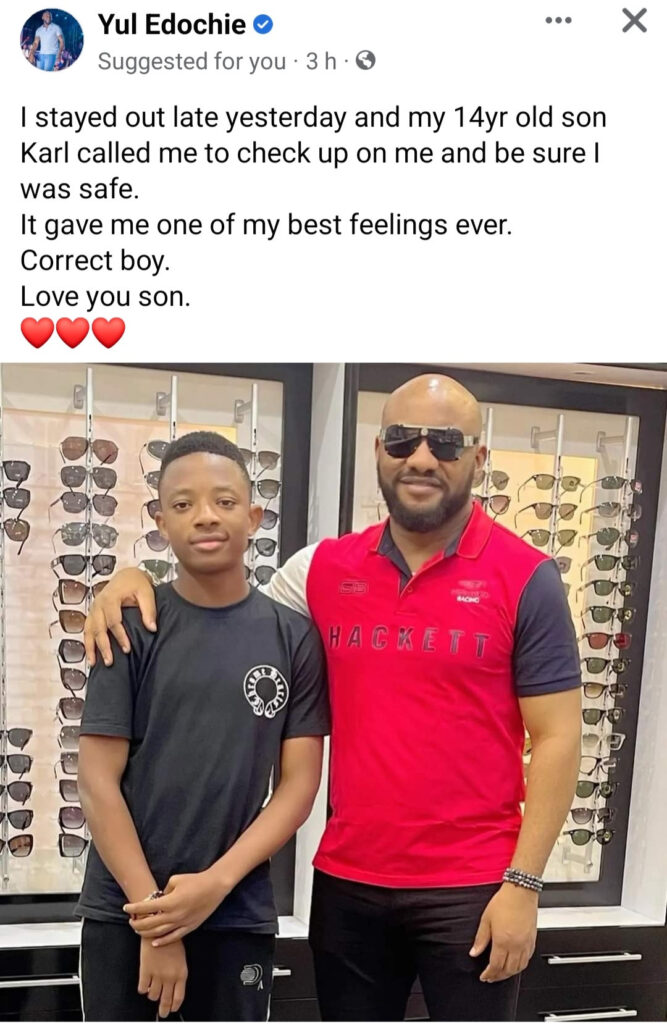Click the globe public audience icon
Screen dimensions: 667x1024
click(x=365, y=61)
